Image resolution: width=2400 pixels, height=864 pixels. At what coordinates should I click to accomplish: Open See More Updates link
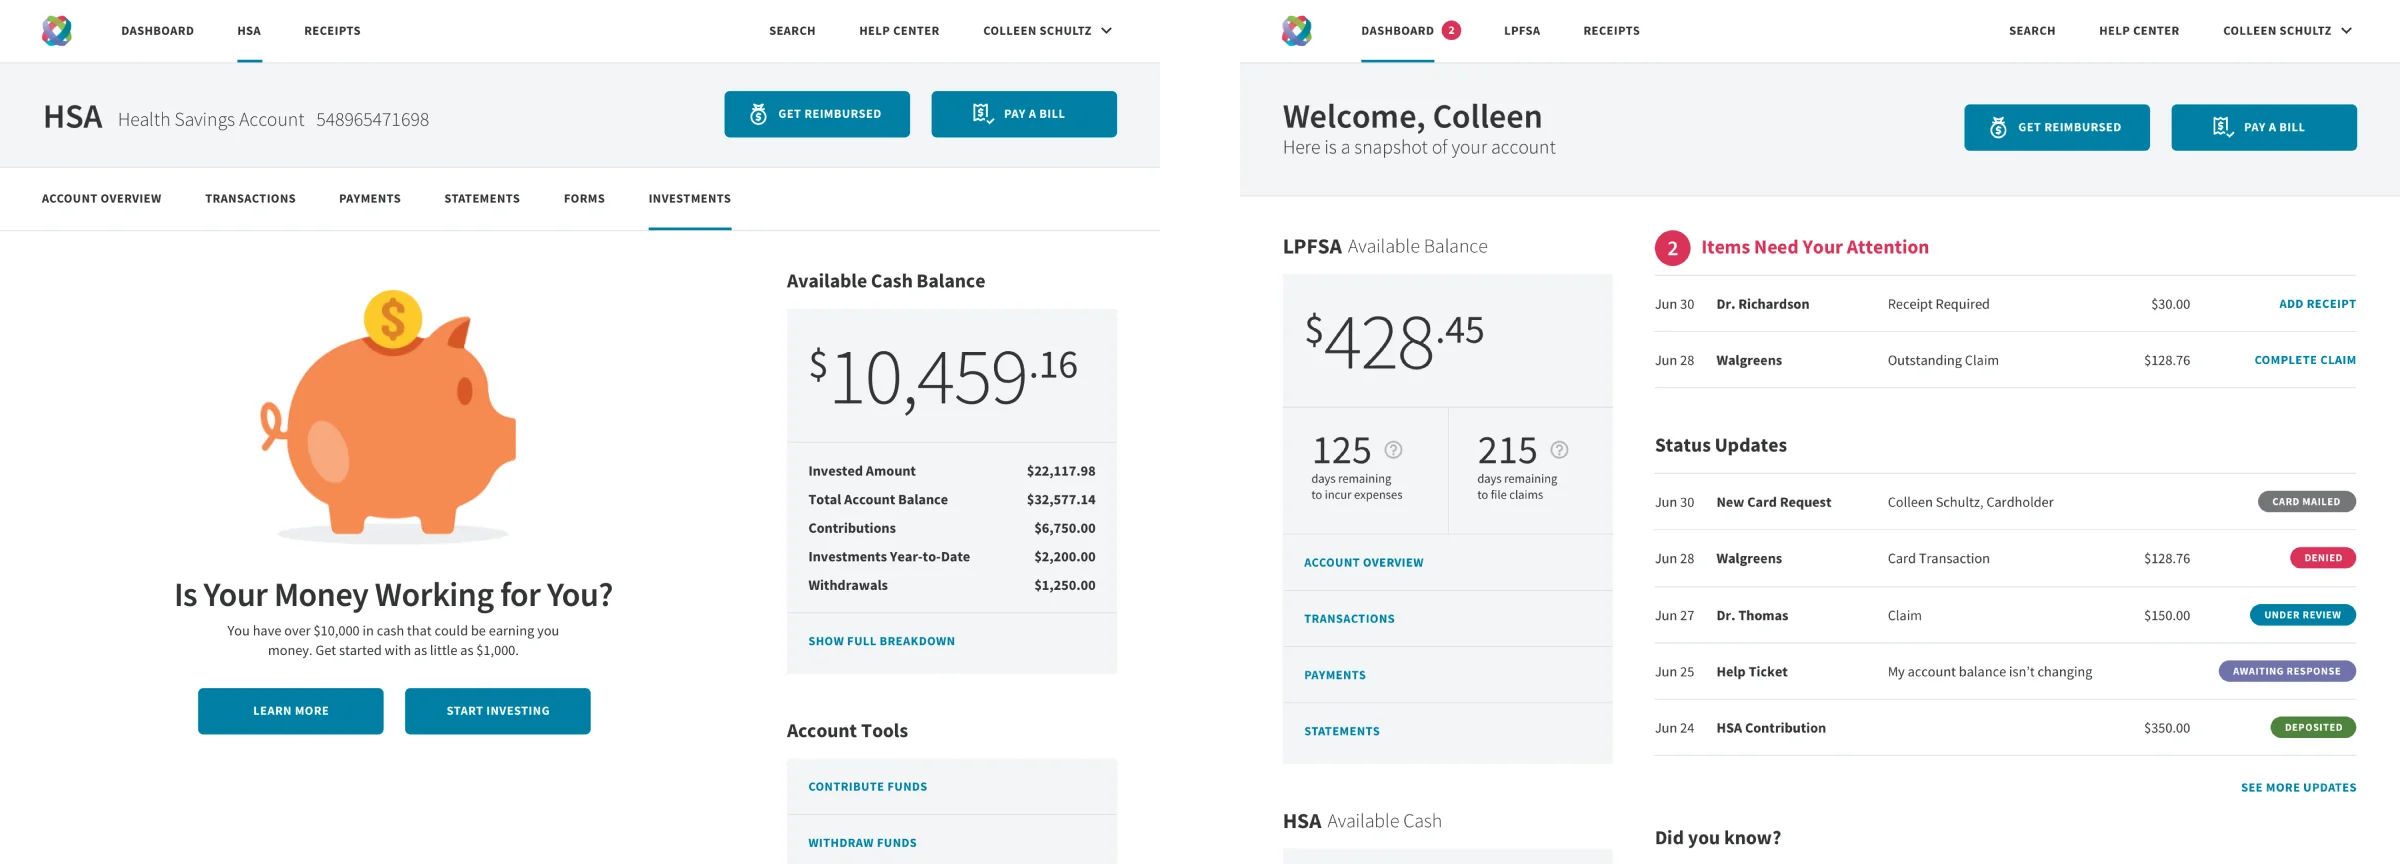tap(2298, 788)
